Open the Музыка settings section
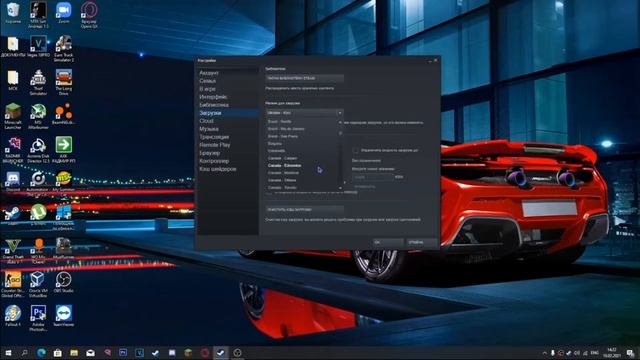Screen dimensions: 640x360 tap(209, 129)
